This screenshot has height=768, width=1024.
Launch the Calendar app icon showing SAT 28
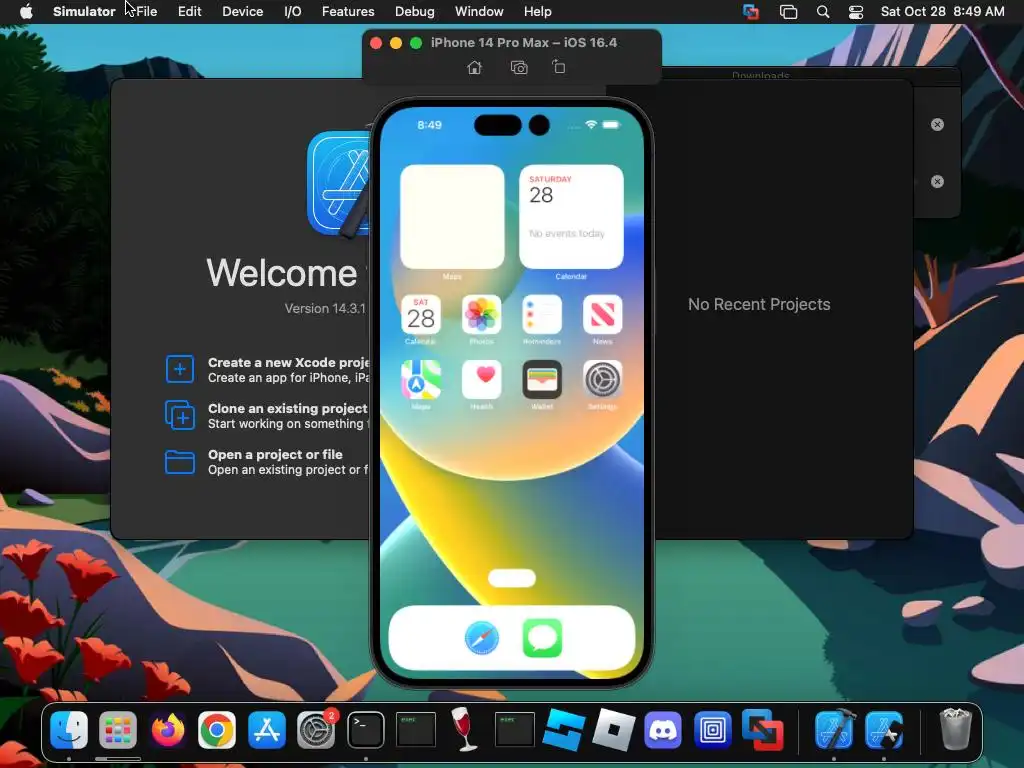pyautogui.click(x=421, y=314)
